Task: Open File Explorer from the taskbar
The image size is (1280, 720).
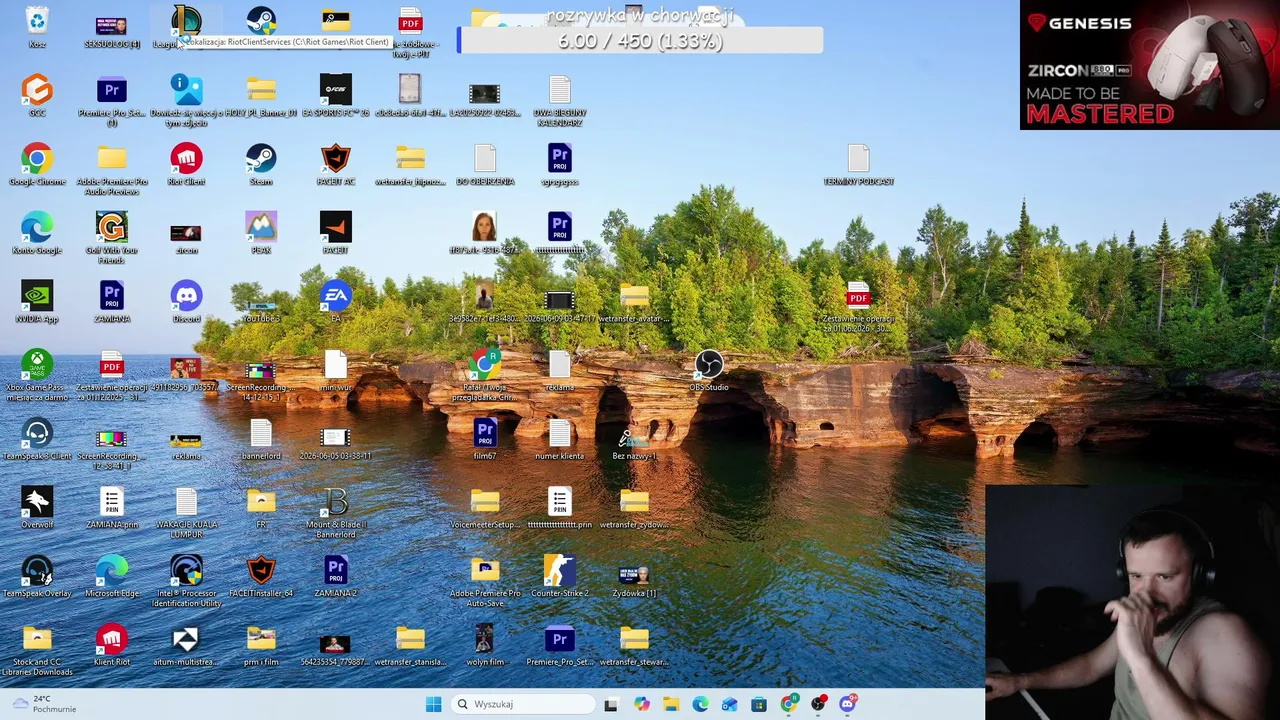Action: [x=670, y=704]
